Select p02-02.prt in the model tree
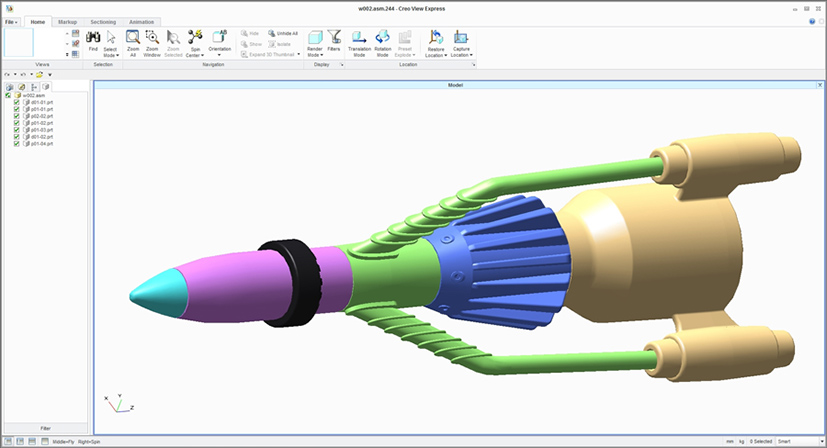The image size is (827, 448). pyautogui.click(x=41, y=116)
